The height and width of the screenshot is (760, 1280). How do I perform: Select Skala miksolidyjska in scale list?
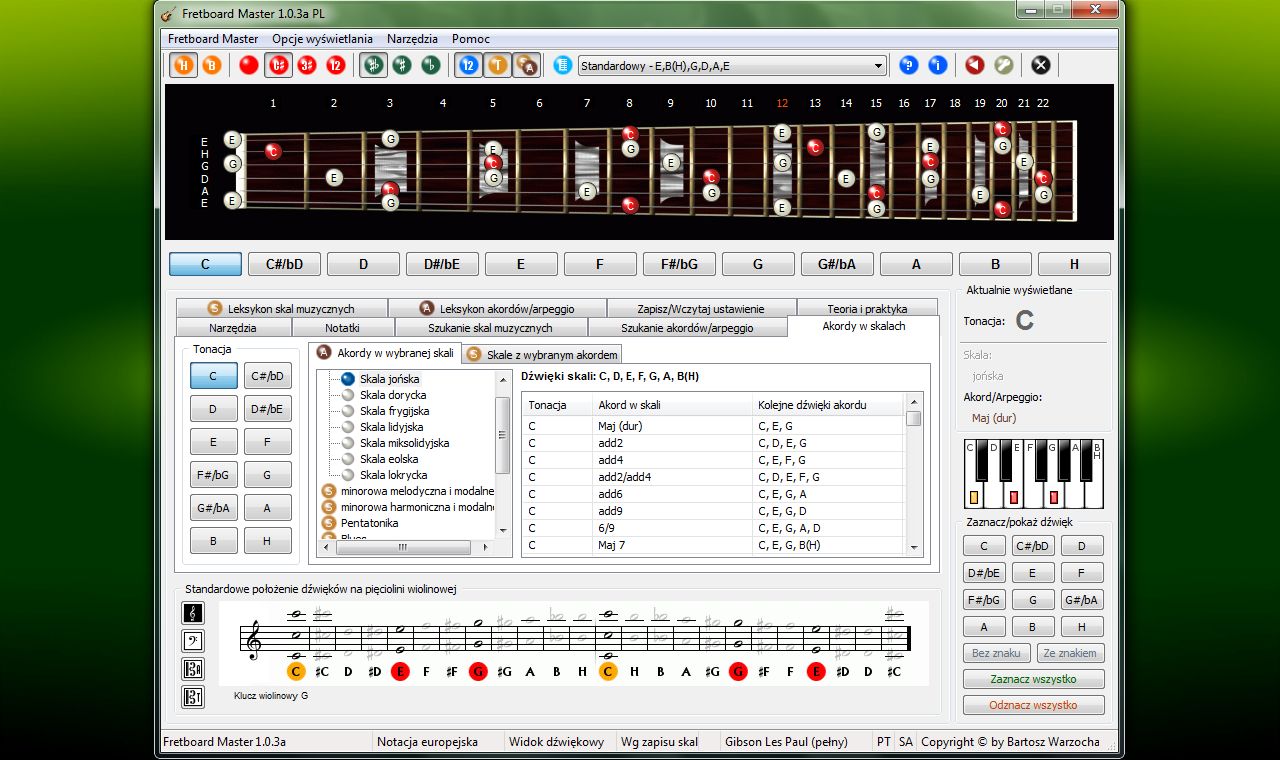pyautogui.click(x=394, y=443)
